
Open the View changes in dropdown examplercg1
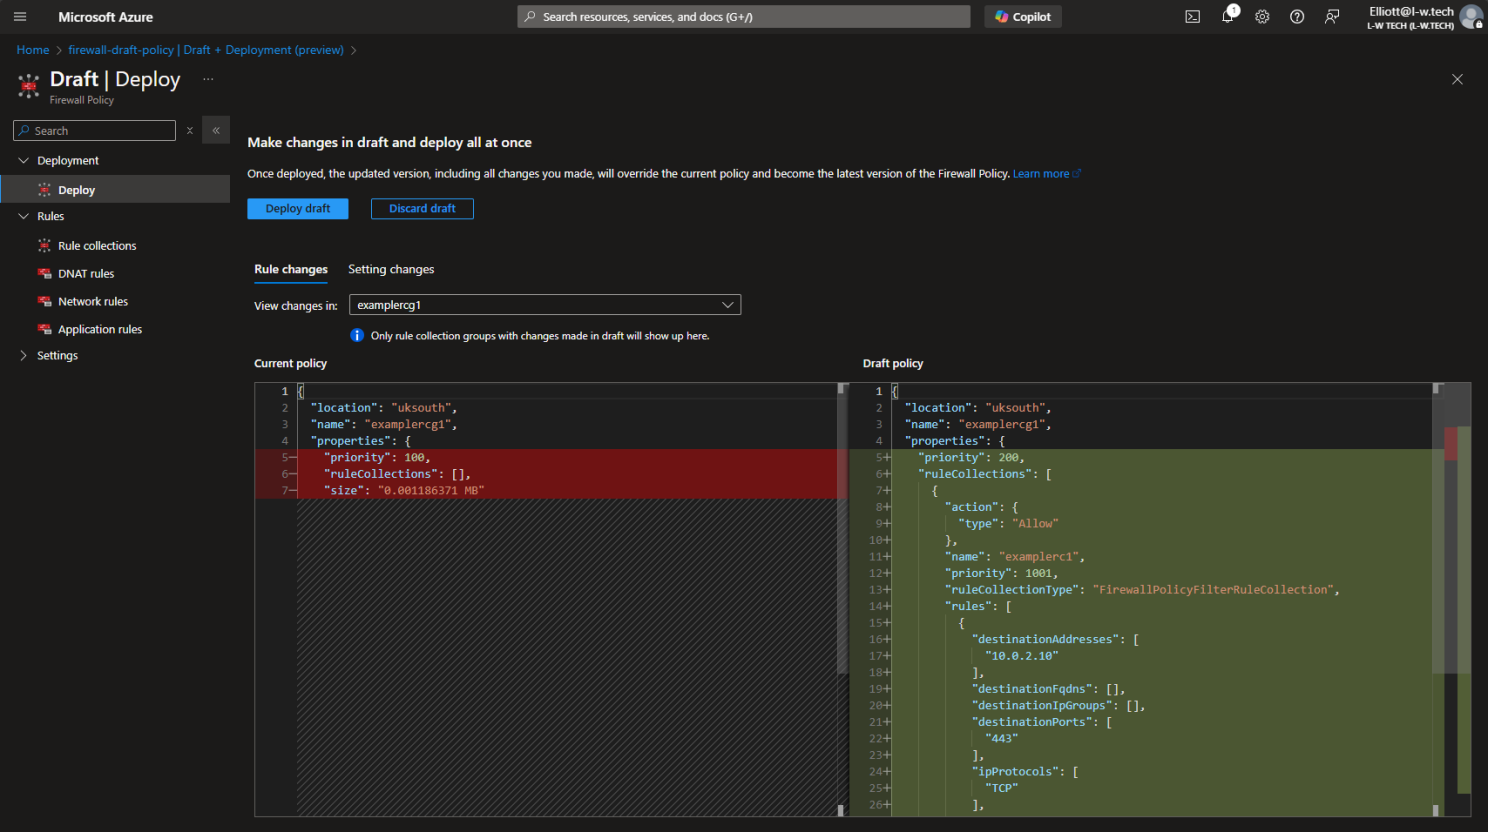pos(545,305)
